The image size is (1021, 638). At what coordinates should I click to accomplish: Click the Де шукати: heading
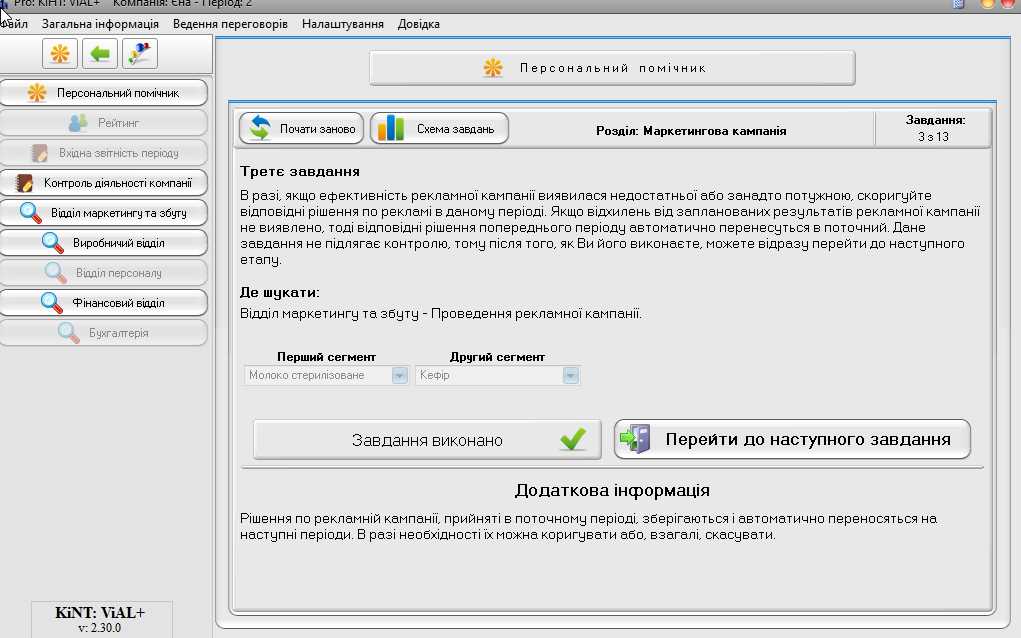[280, 293]
